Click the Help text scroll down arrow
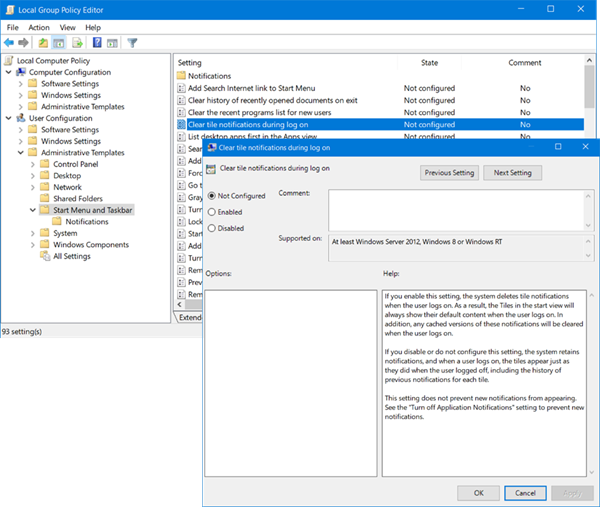 coord(592,472)
